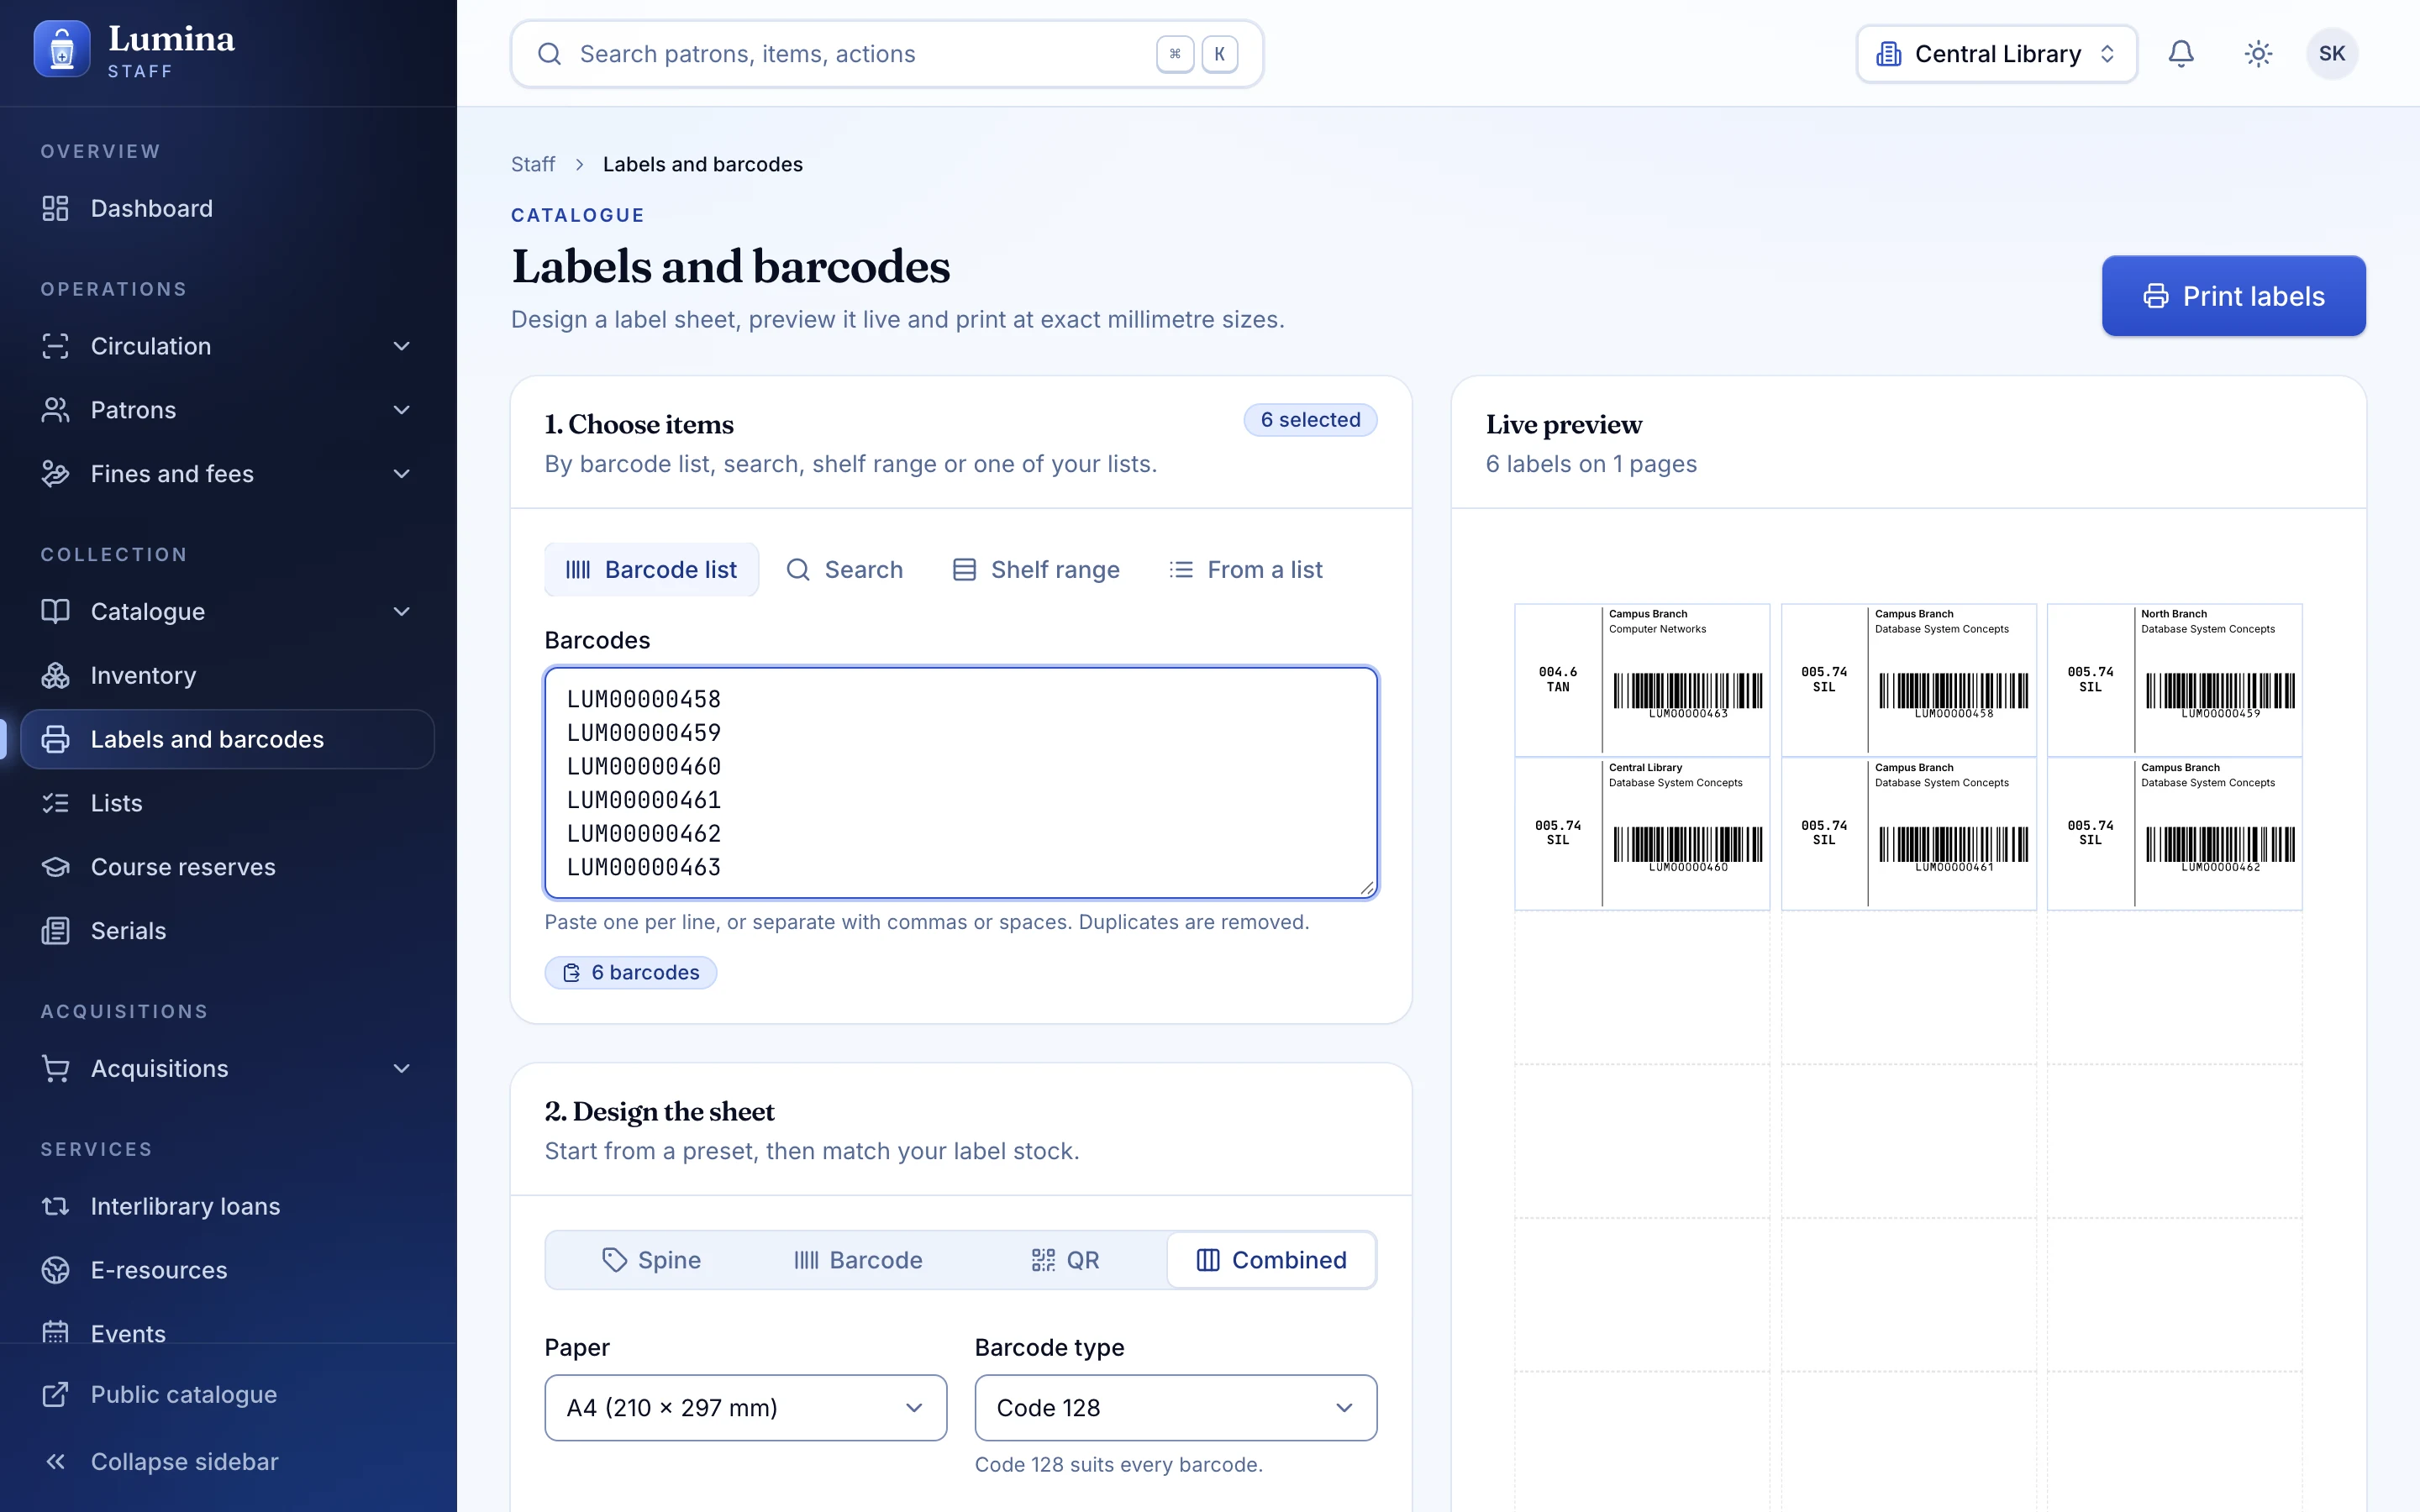This screenshot has width=2420, height=1512.
Task: Focus the patrons, items, actions search field
Action: point(887,54)
